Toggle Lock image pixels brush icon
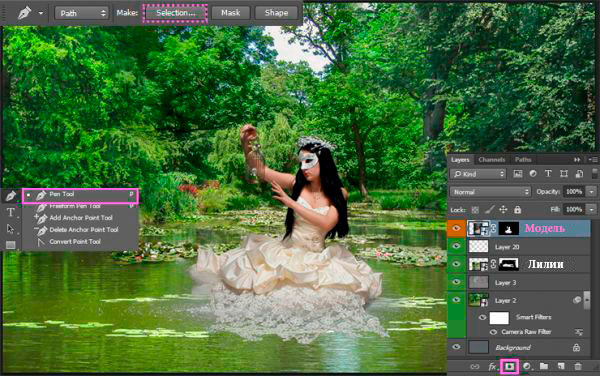This screenshot has height=376, width=600. point(489,210)
